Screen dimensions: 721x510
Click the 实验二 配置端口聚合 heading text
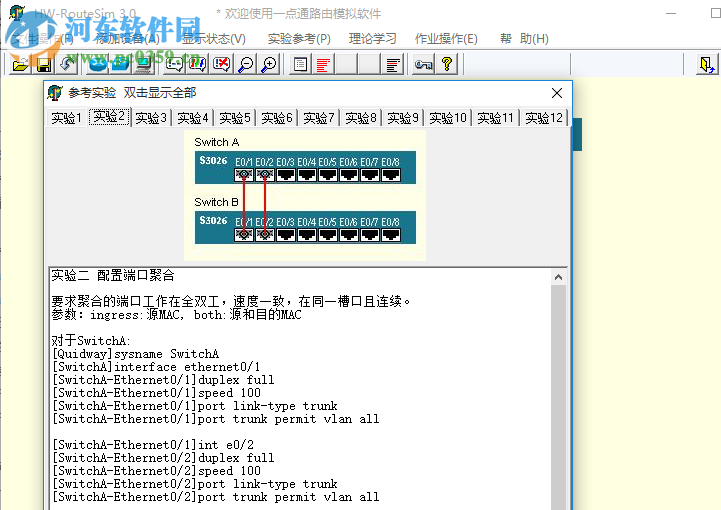113,275
